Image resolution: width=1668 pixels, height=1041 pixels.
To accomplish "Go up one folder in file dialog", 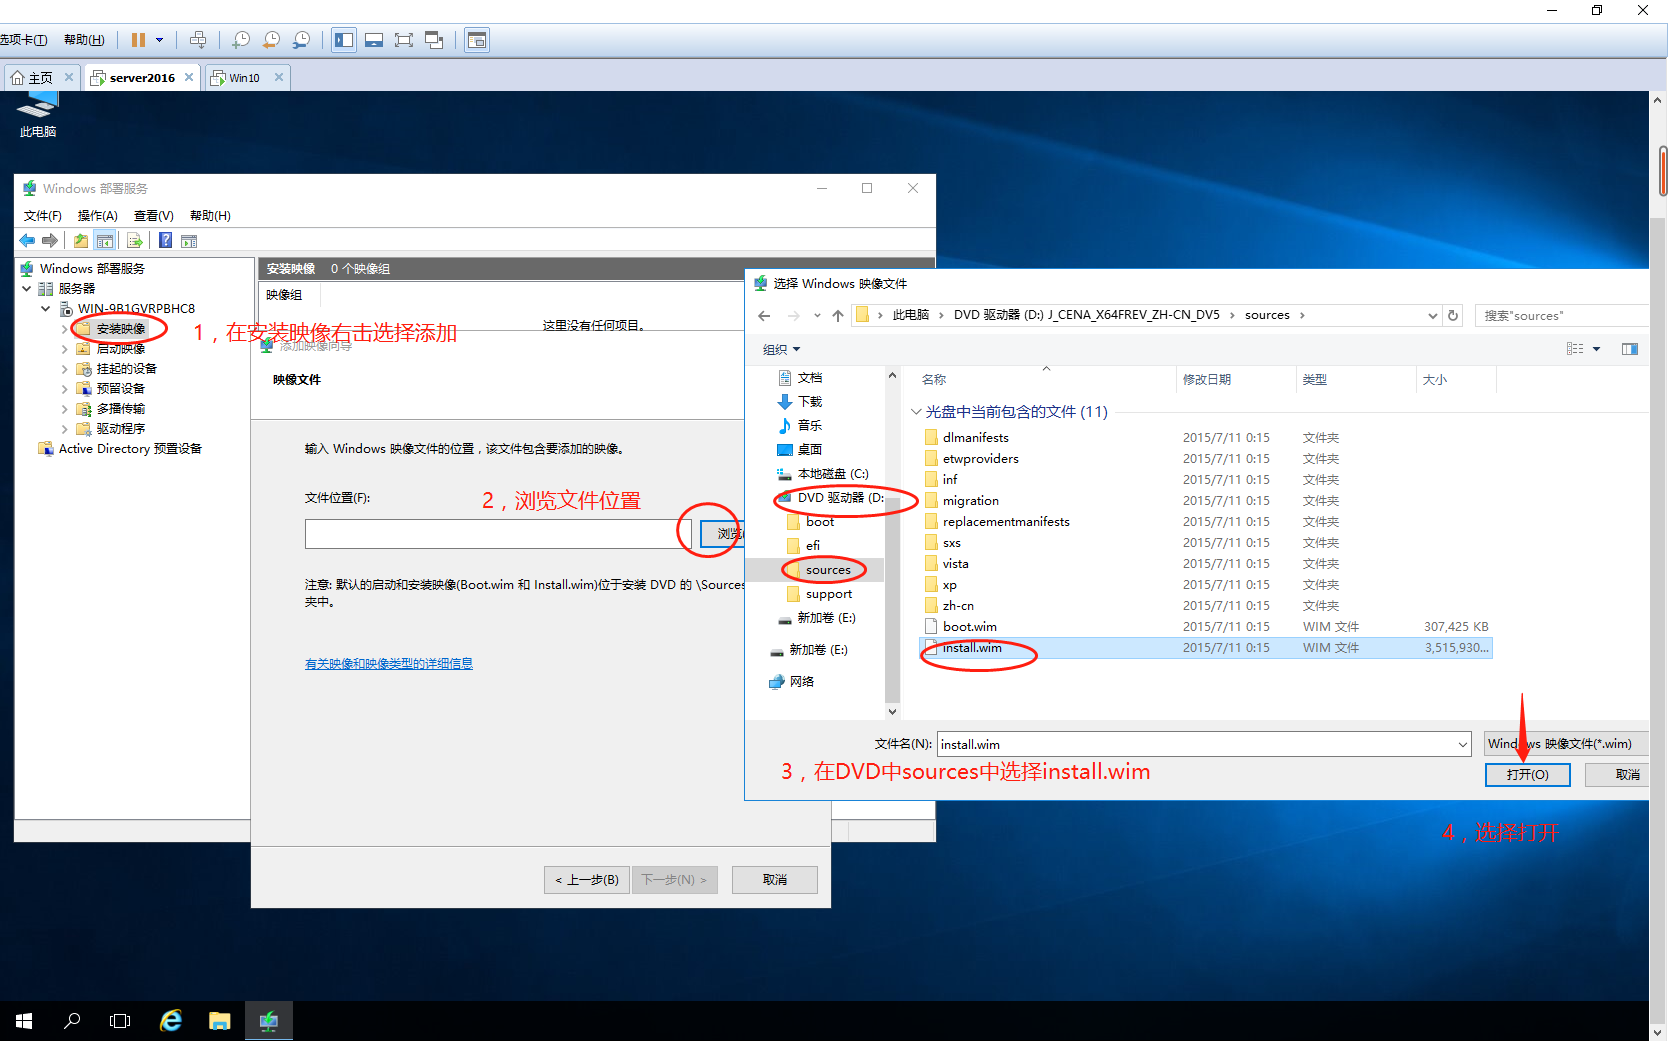I will click(x=838, y=315).
